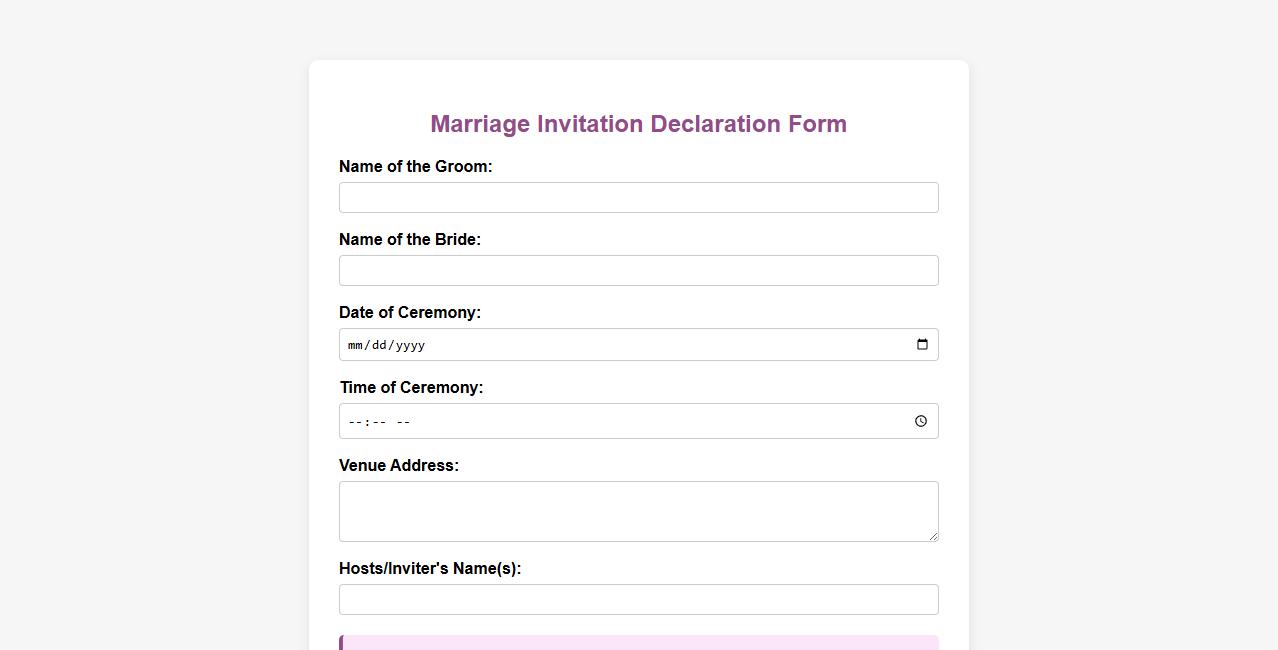
Task: Click the venue textarea resize handle
Action: coord(933,536)
